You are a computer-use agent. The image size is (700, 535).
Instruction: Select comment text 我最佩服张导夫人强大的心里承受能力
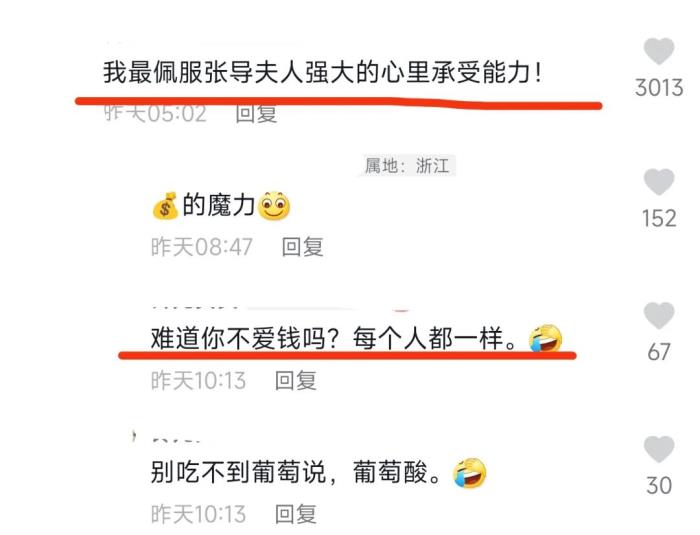click(322, 72)
